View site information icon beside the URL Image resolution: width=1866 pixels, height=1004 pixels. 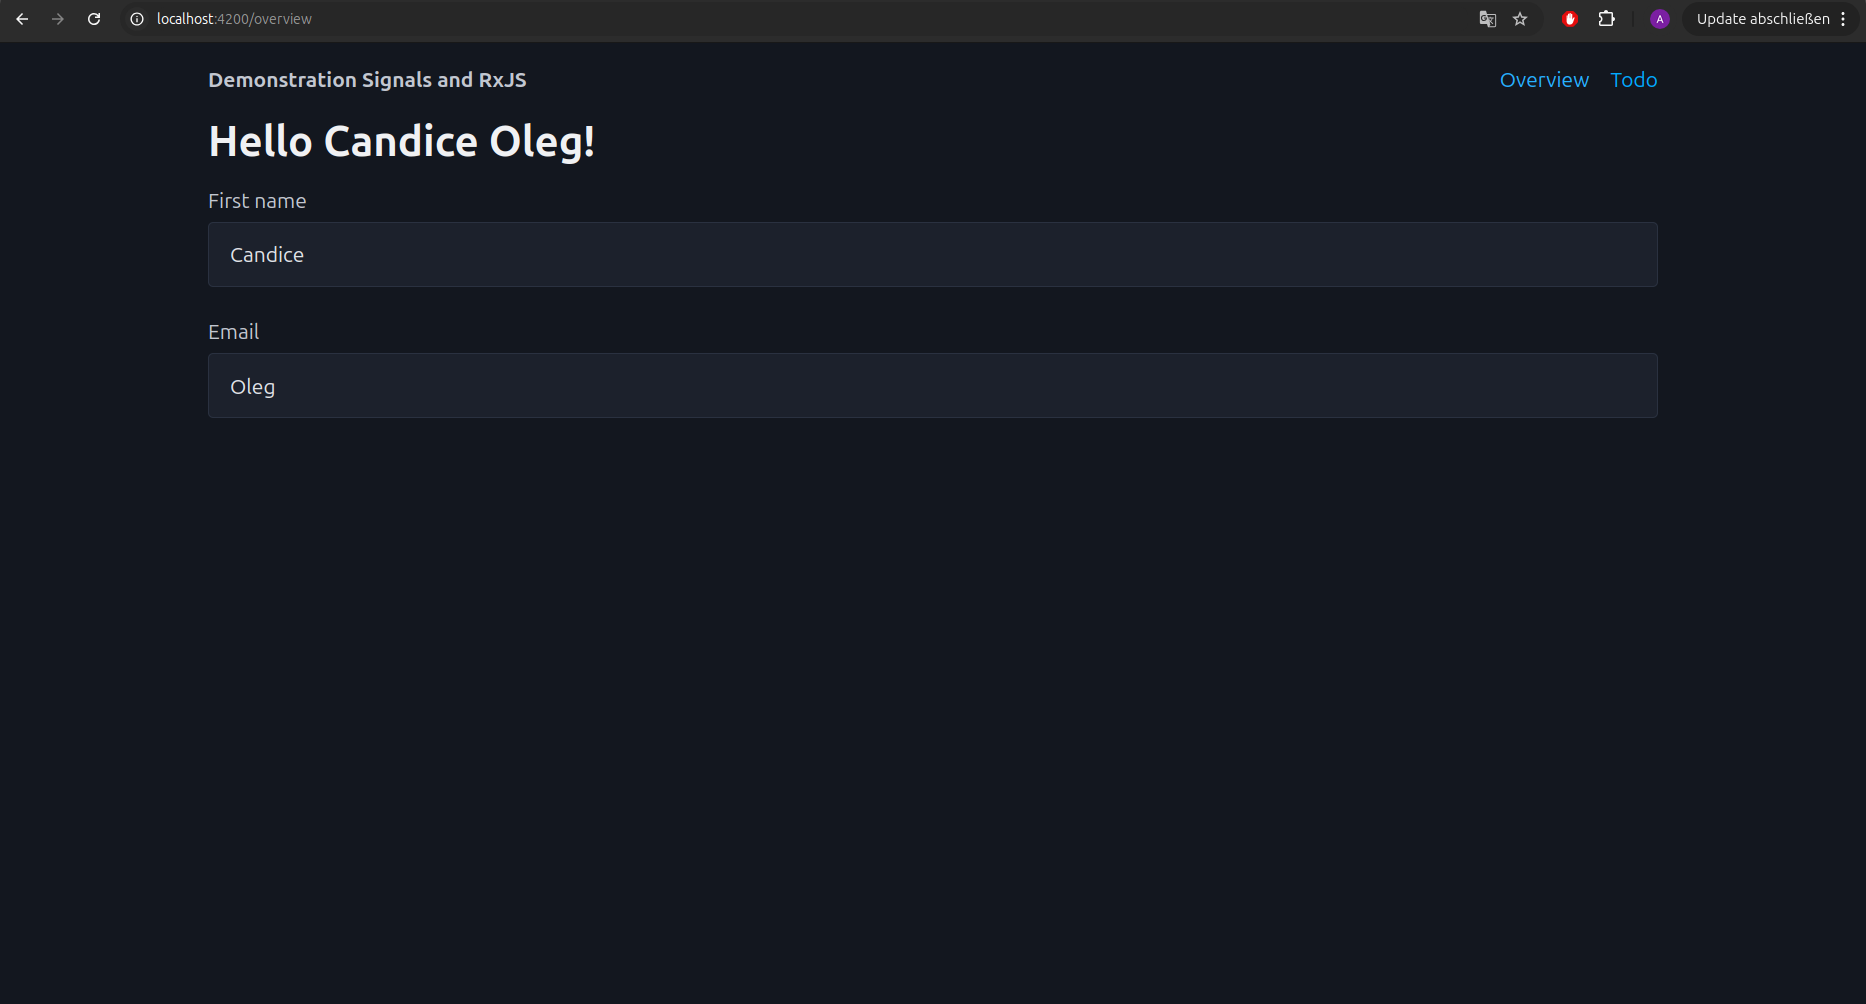(137, 19)
